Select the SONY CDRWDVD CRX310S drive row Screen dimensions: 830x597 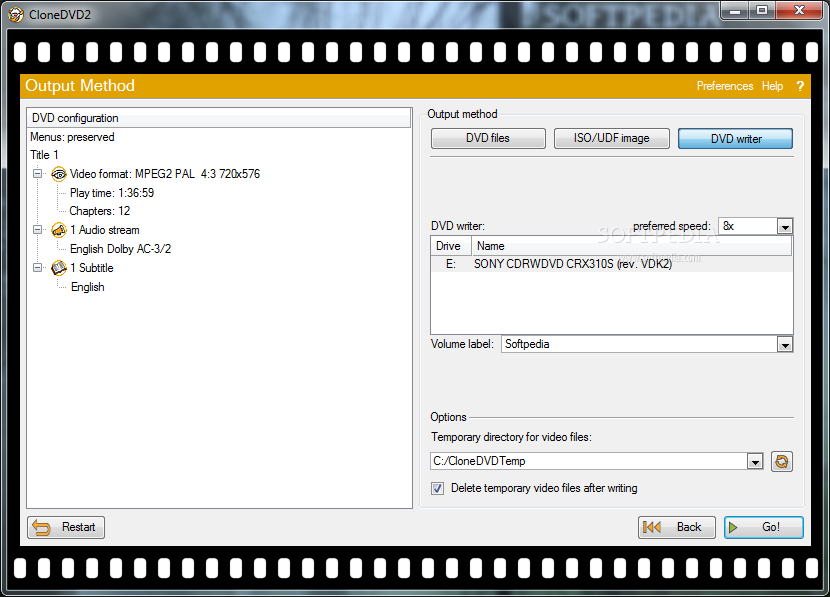611,264
